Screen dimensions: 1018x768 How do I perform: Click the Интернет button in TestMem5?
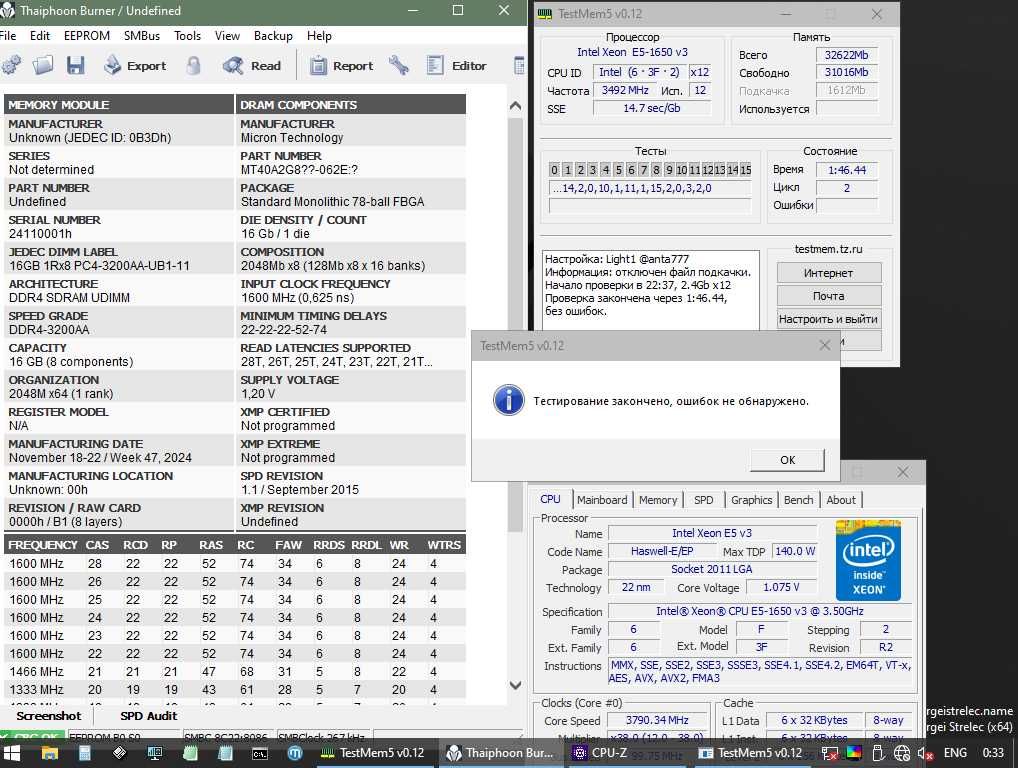[x=829, y=273]
